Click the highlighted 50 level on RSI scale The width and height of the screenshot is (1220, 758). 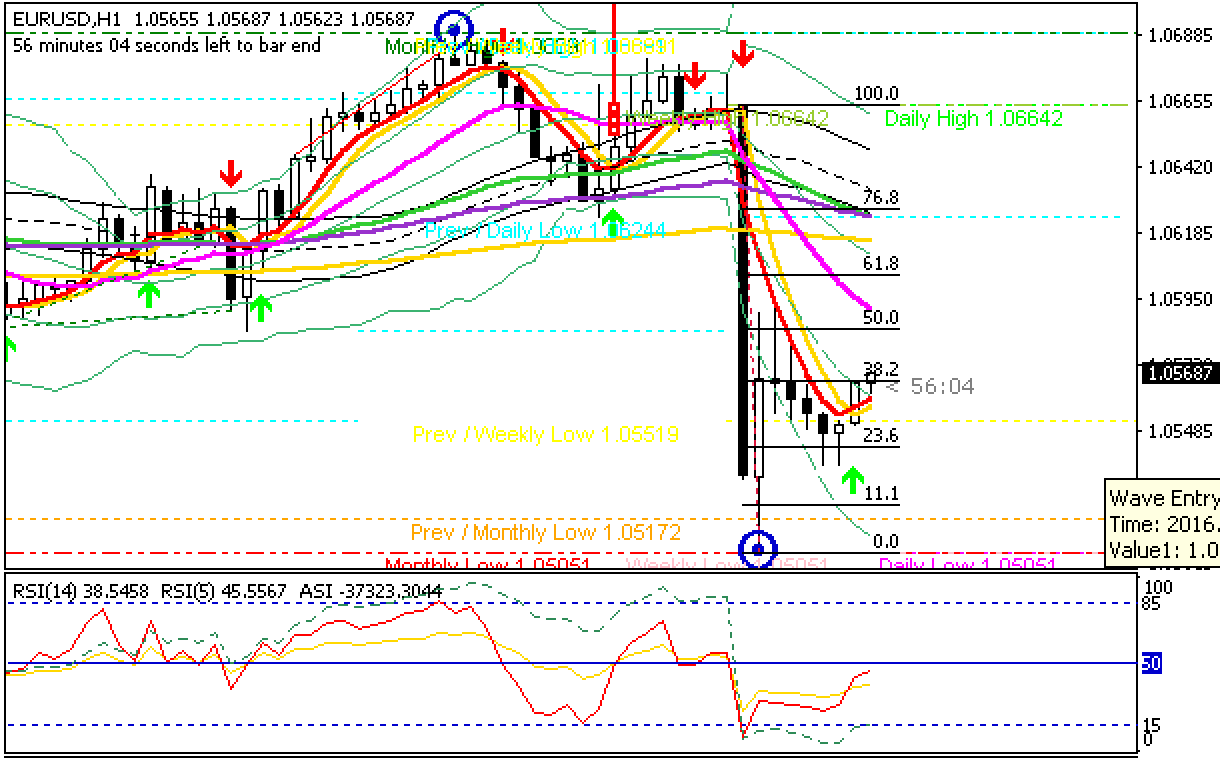1151,664
